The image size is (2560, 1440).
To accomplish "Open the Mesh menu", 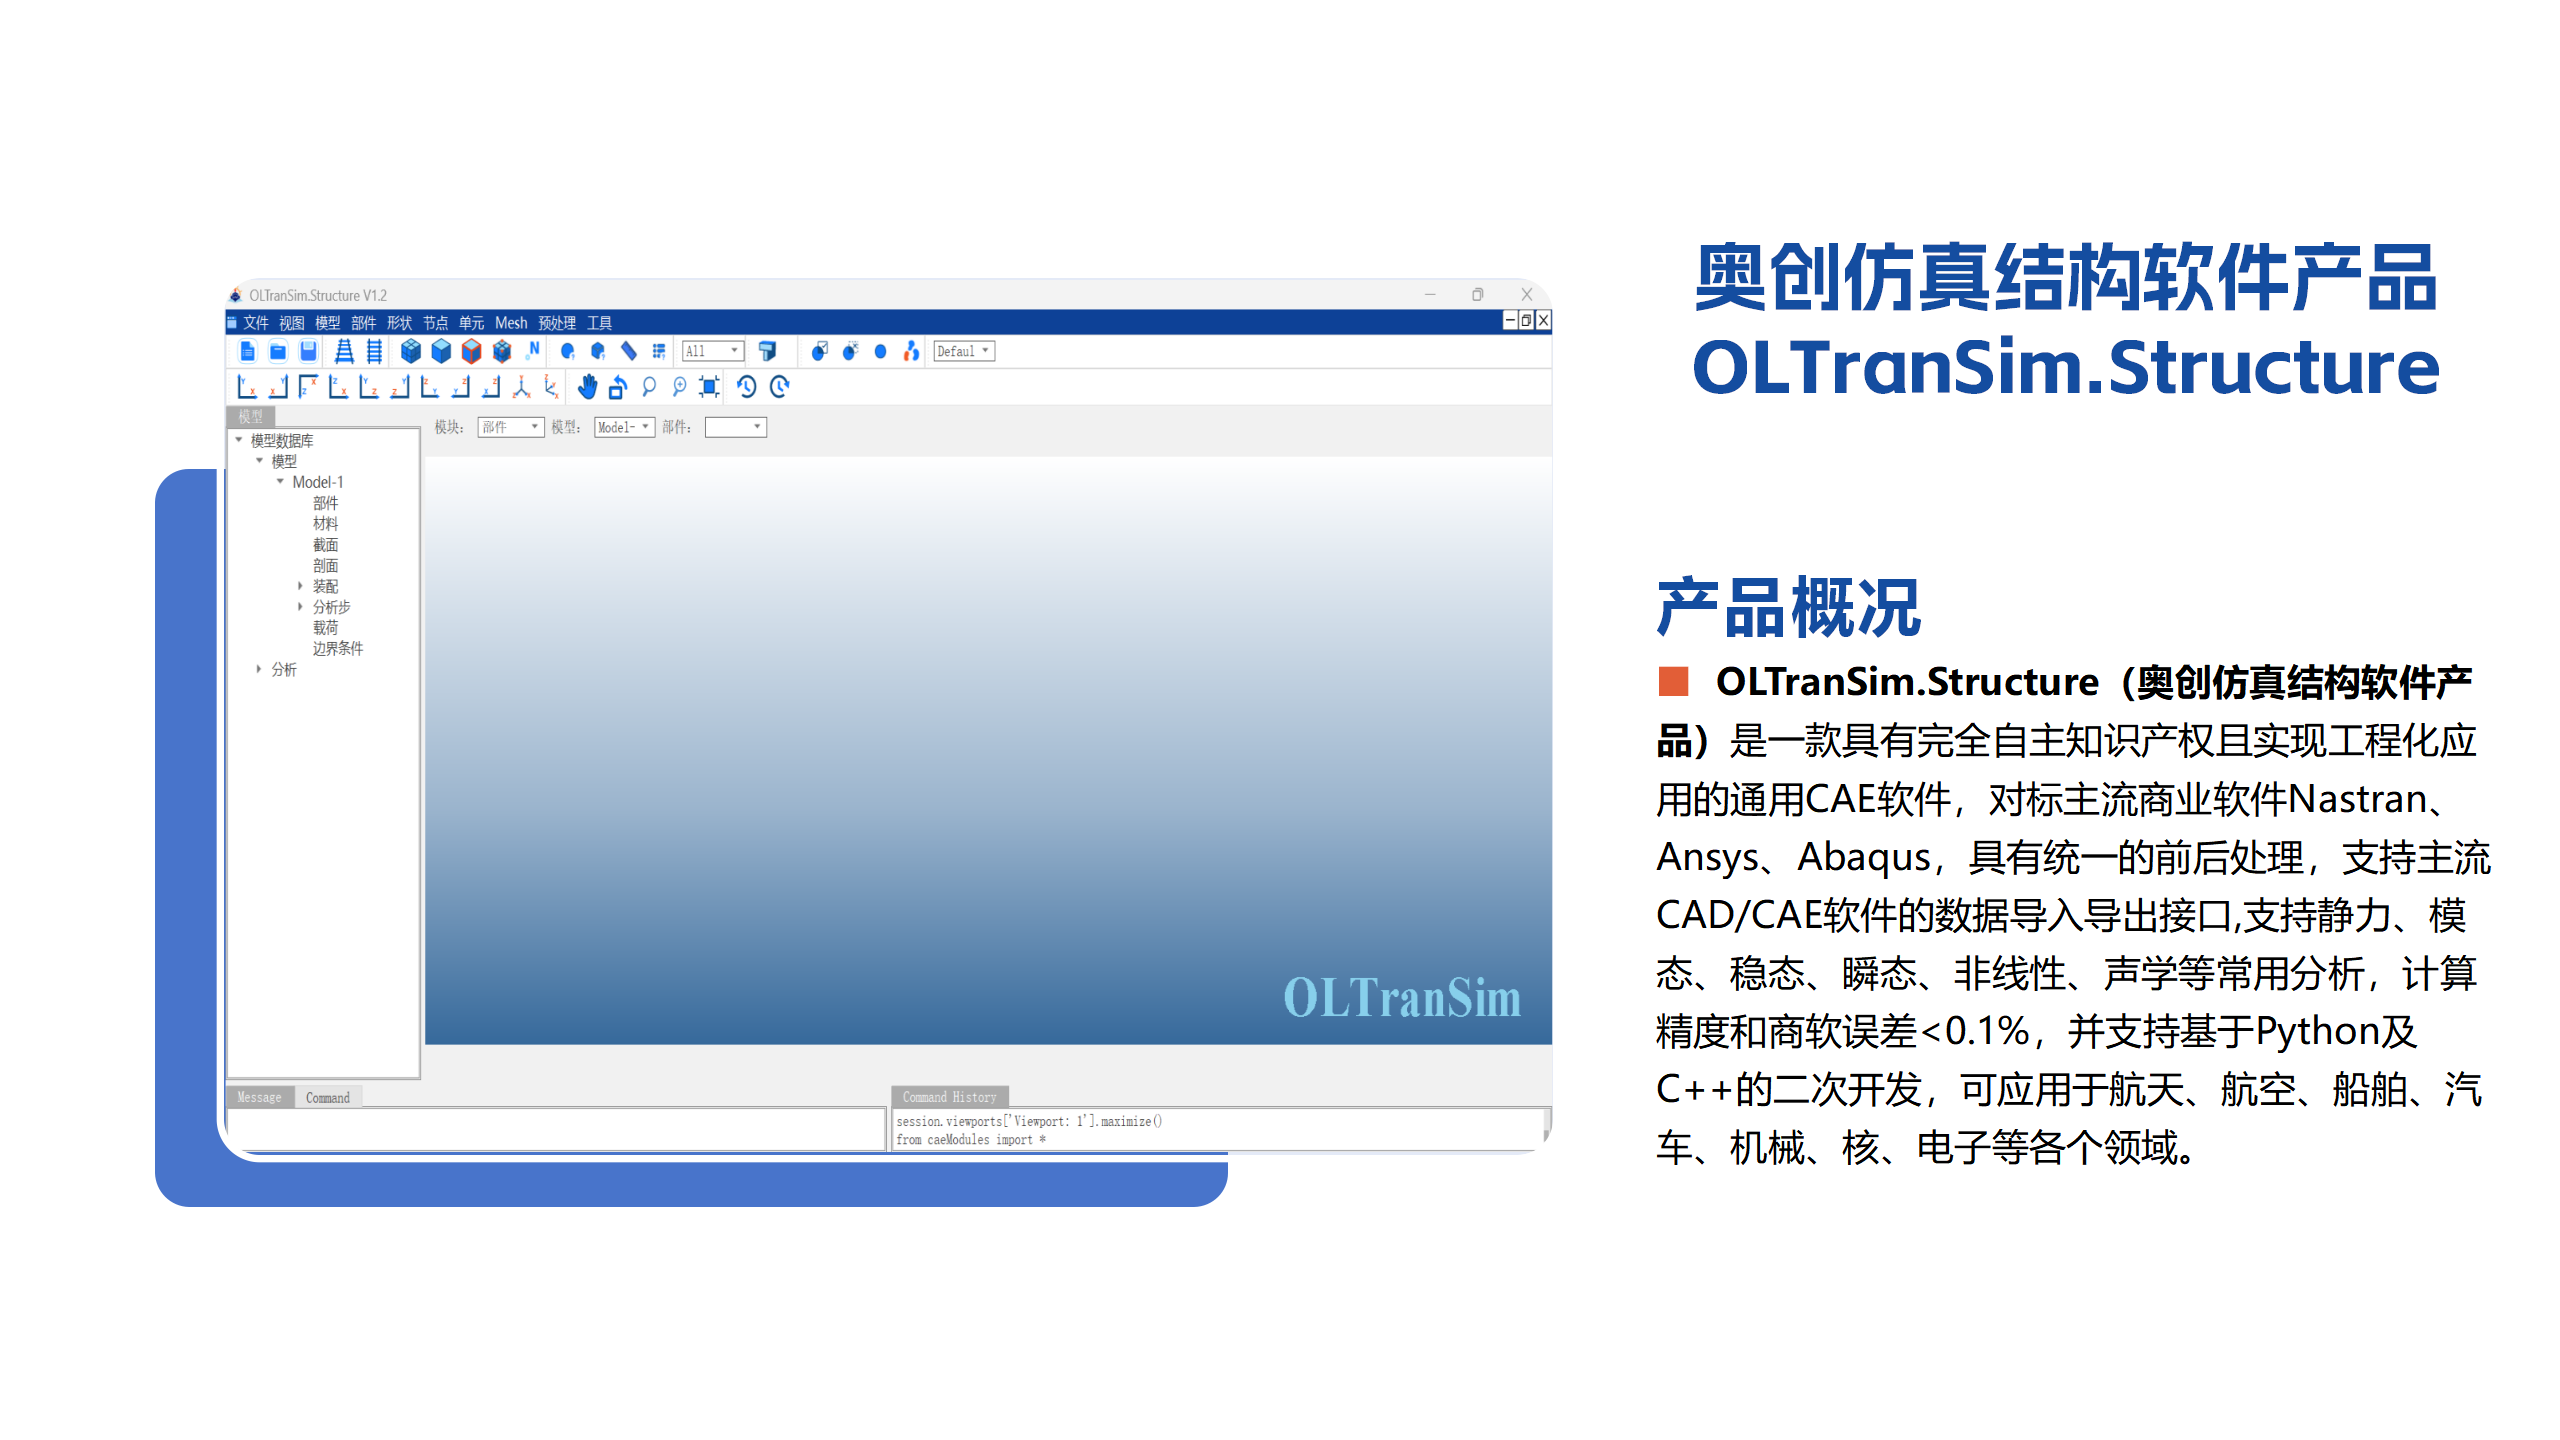I will [510, 323].
